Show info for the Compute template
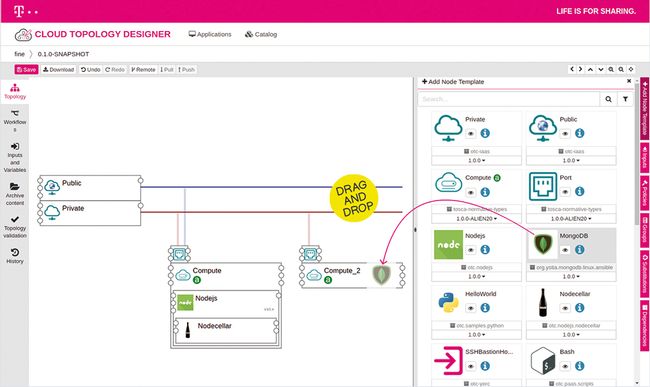Screen dimensions: 650x387 tap(485, 192)
